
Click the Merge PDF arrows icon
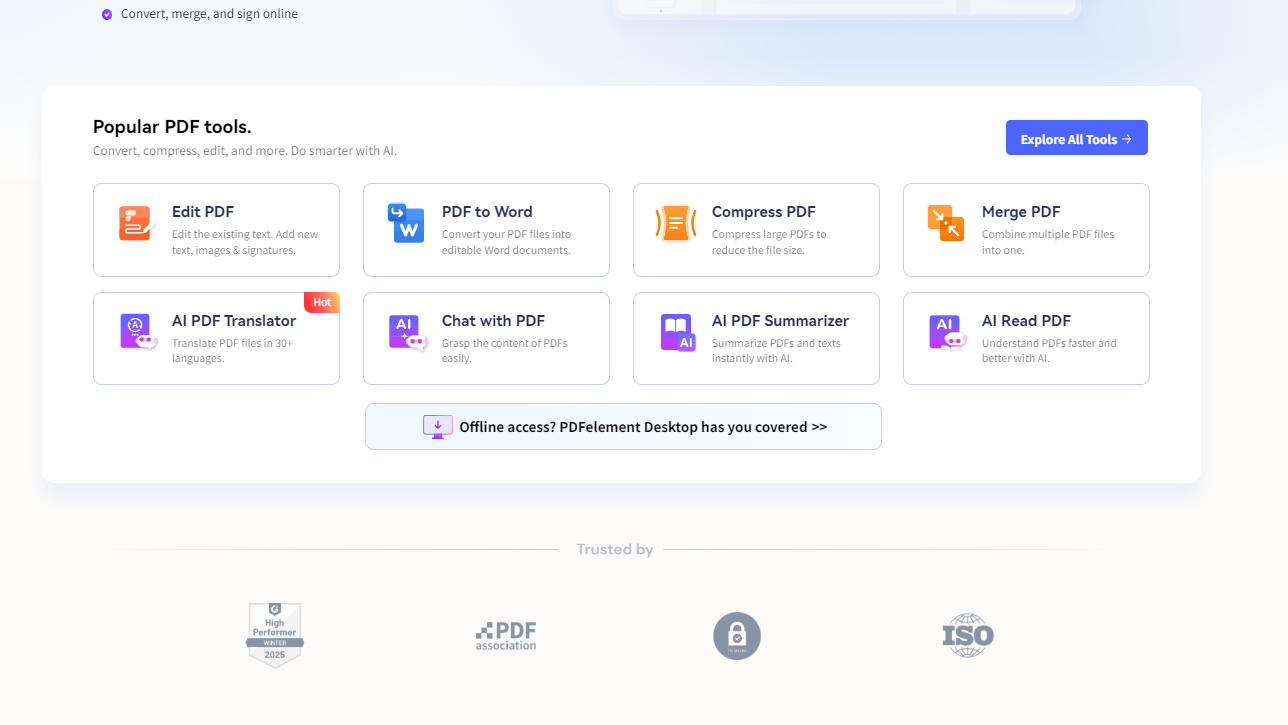click(946, 223)
